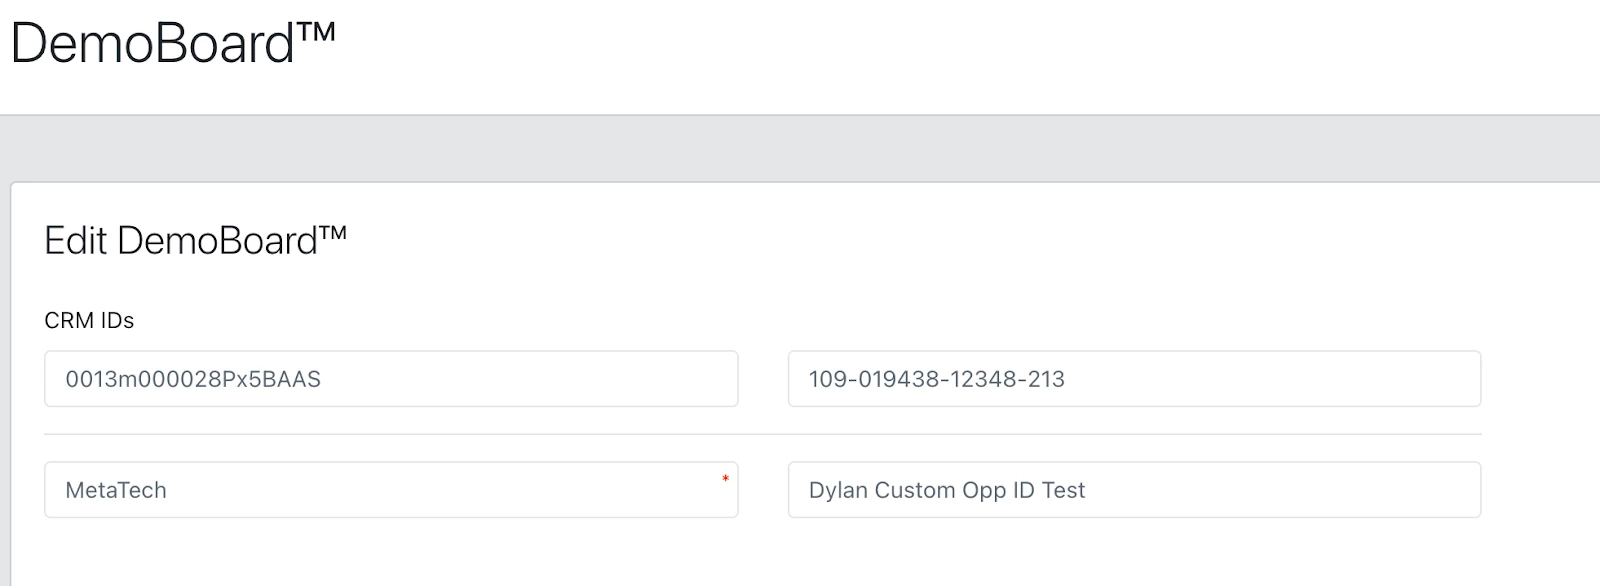1600x586 pixels.
Task: Click the CRM IDs label
Action: pyautogui.click(x=89, y=320)
